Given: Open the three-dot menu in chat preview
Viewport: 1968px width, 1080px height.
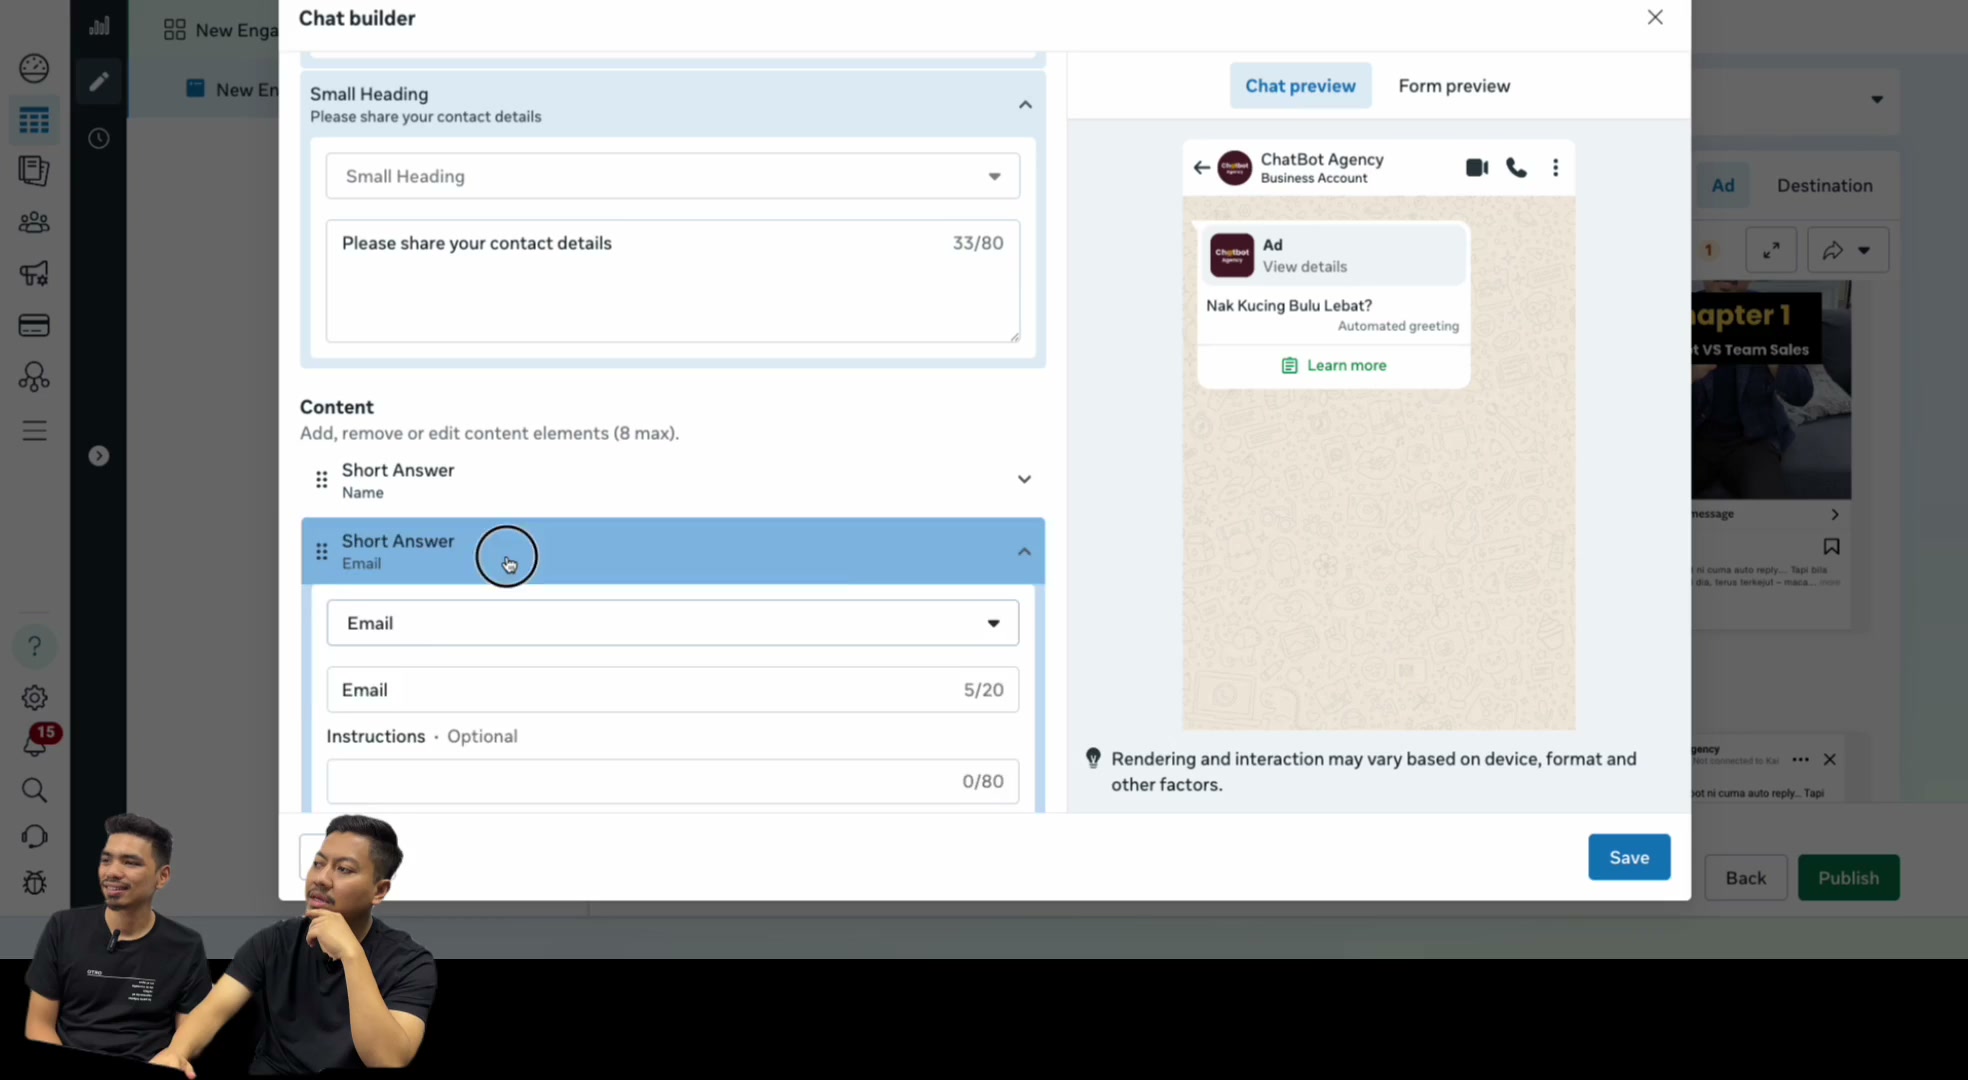Looking at the screenshot, I should click(1555, 167).
